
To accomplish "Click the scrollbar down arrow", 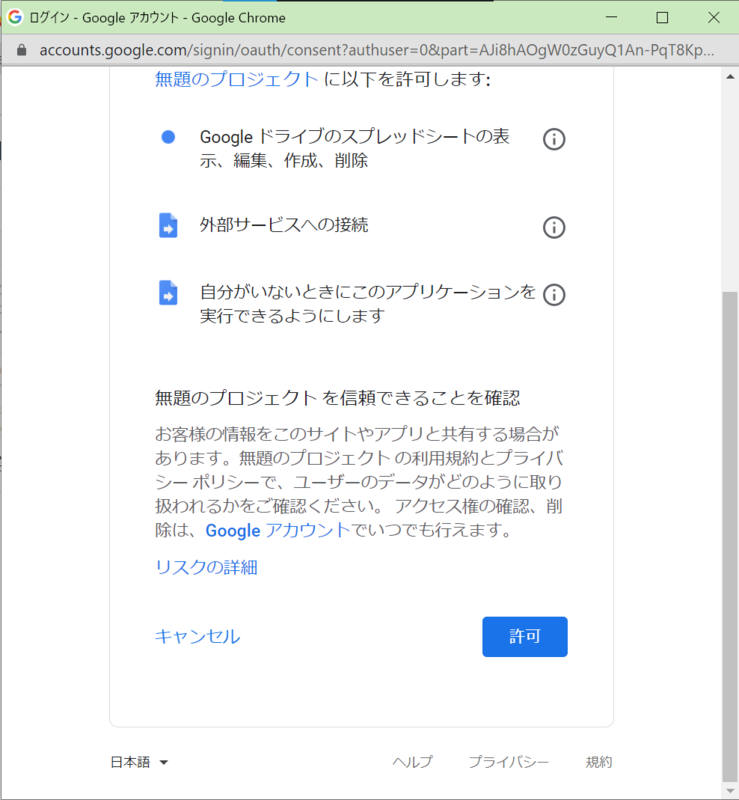I will click(730, 791).
